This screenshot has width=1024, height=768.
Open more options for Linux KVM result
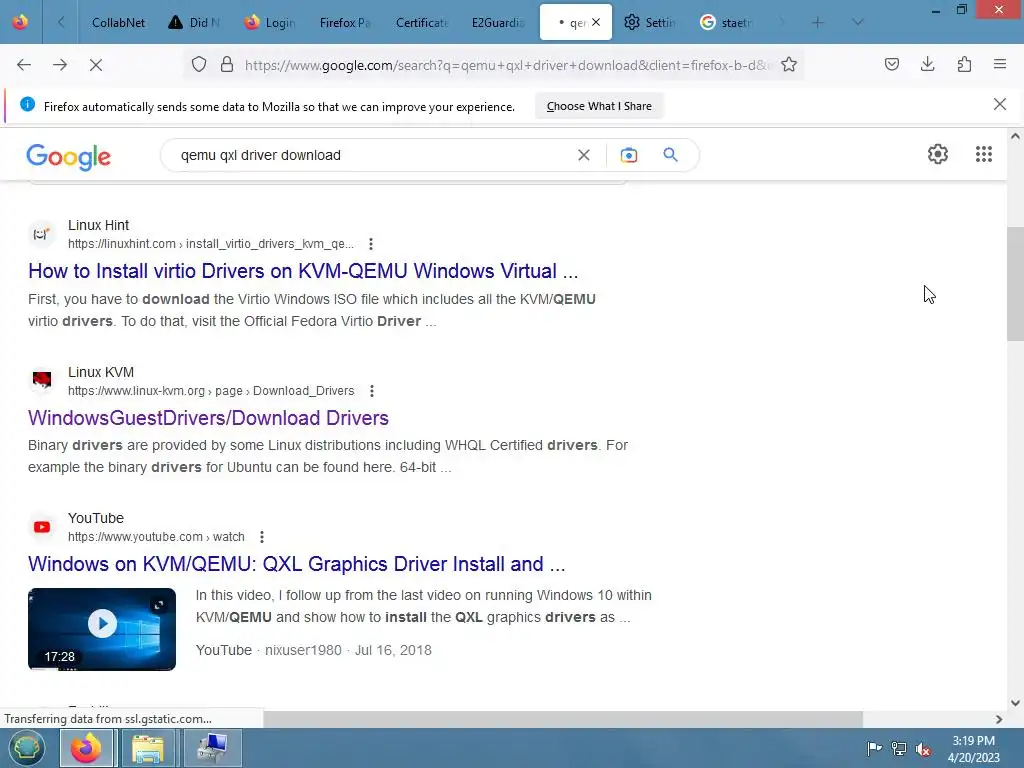[372, 391]
